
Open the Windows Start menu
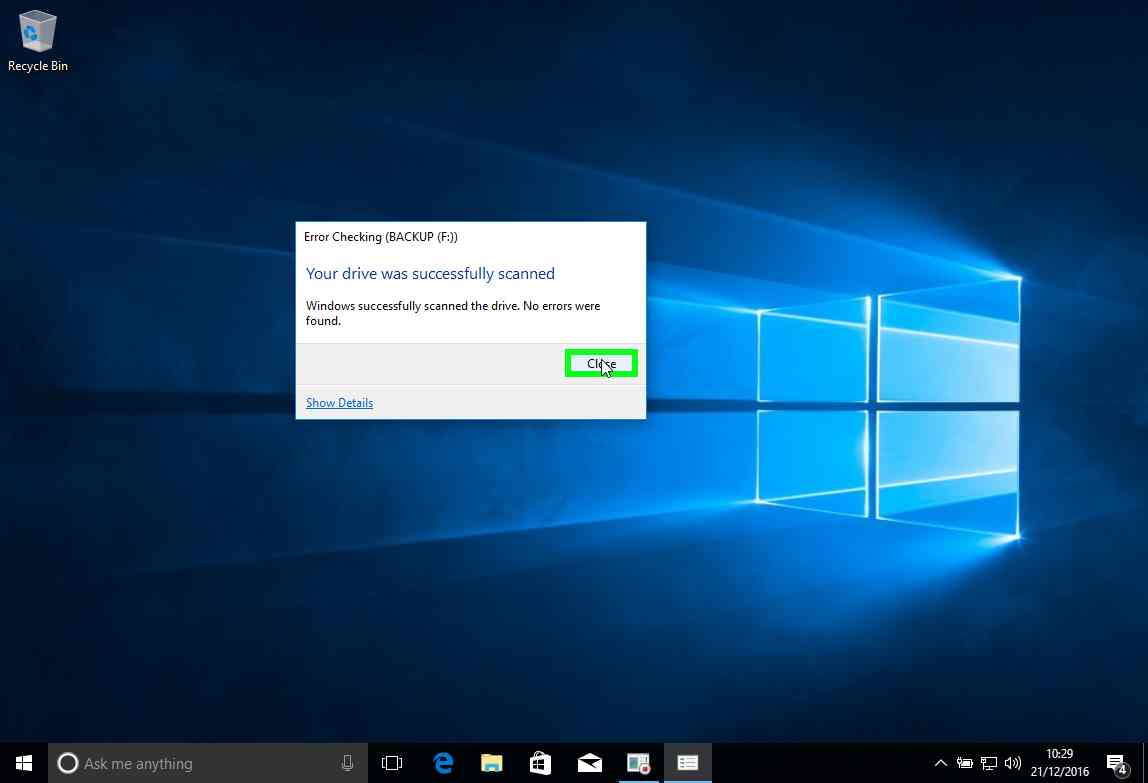click(x=23, y=763)
